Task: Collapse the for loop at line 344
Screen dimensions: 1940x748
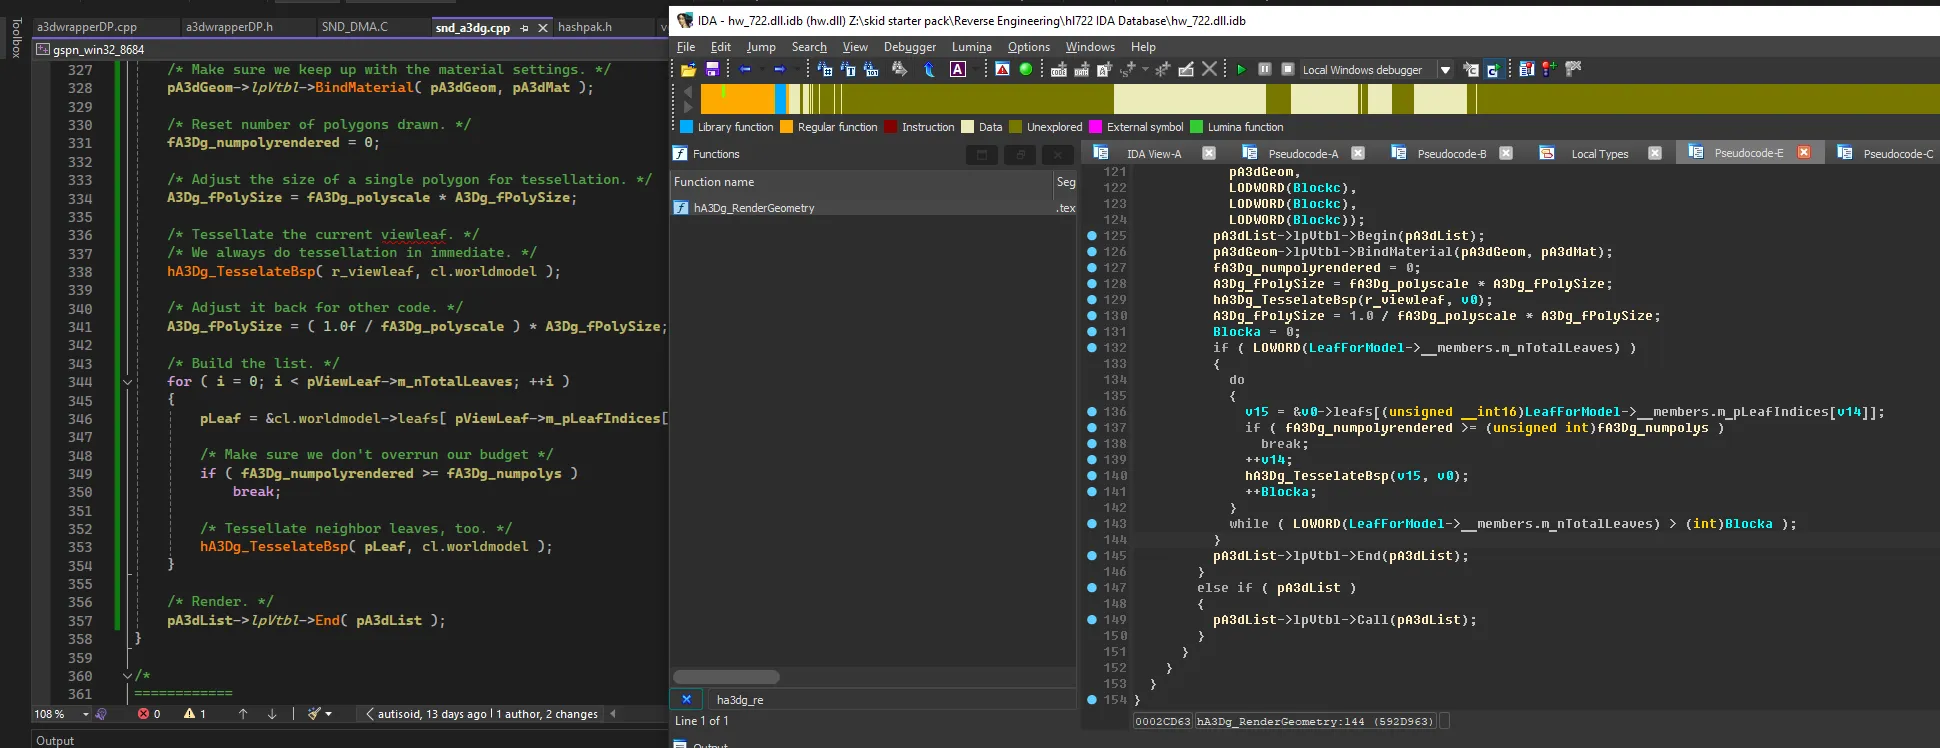Action: (x=127, y=382)
